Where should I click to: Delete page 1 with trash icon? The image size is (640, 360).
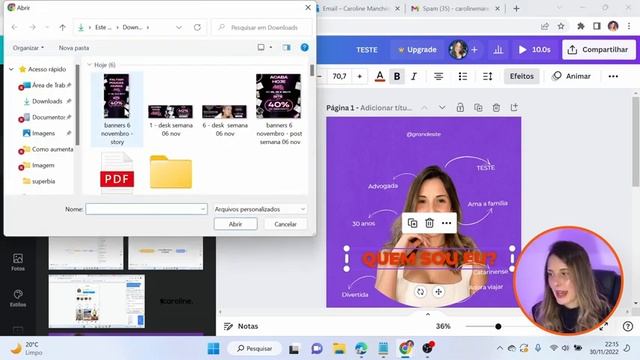click(x=496, y=107)
